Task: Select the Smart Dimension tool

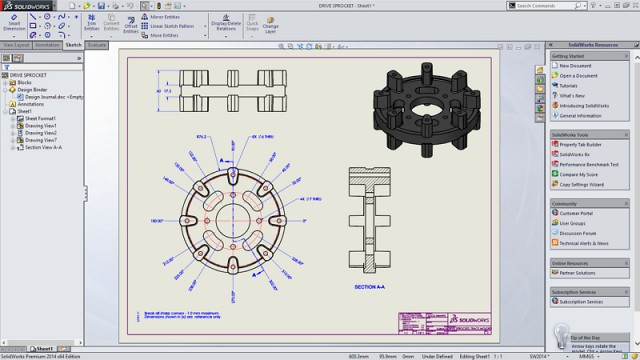Action: coord(14,23)
